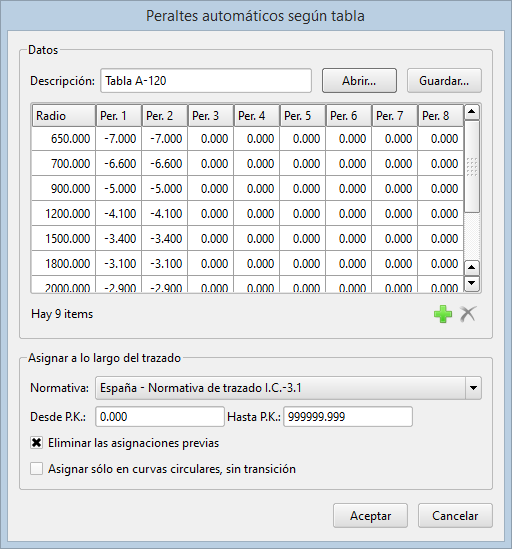Click the Per. 4 column header
Screen dimensions: 512x549
(x=257, y=116)
